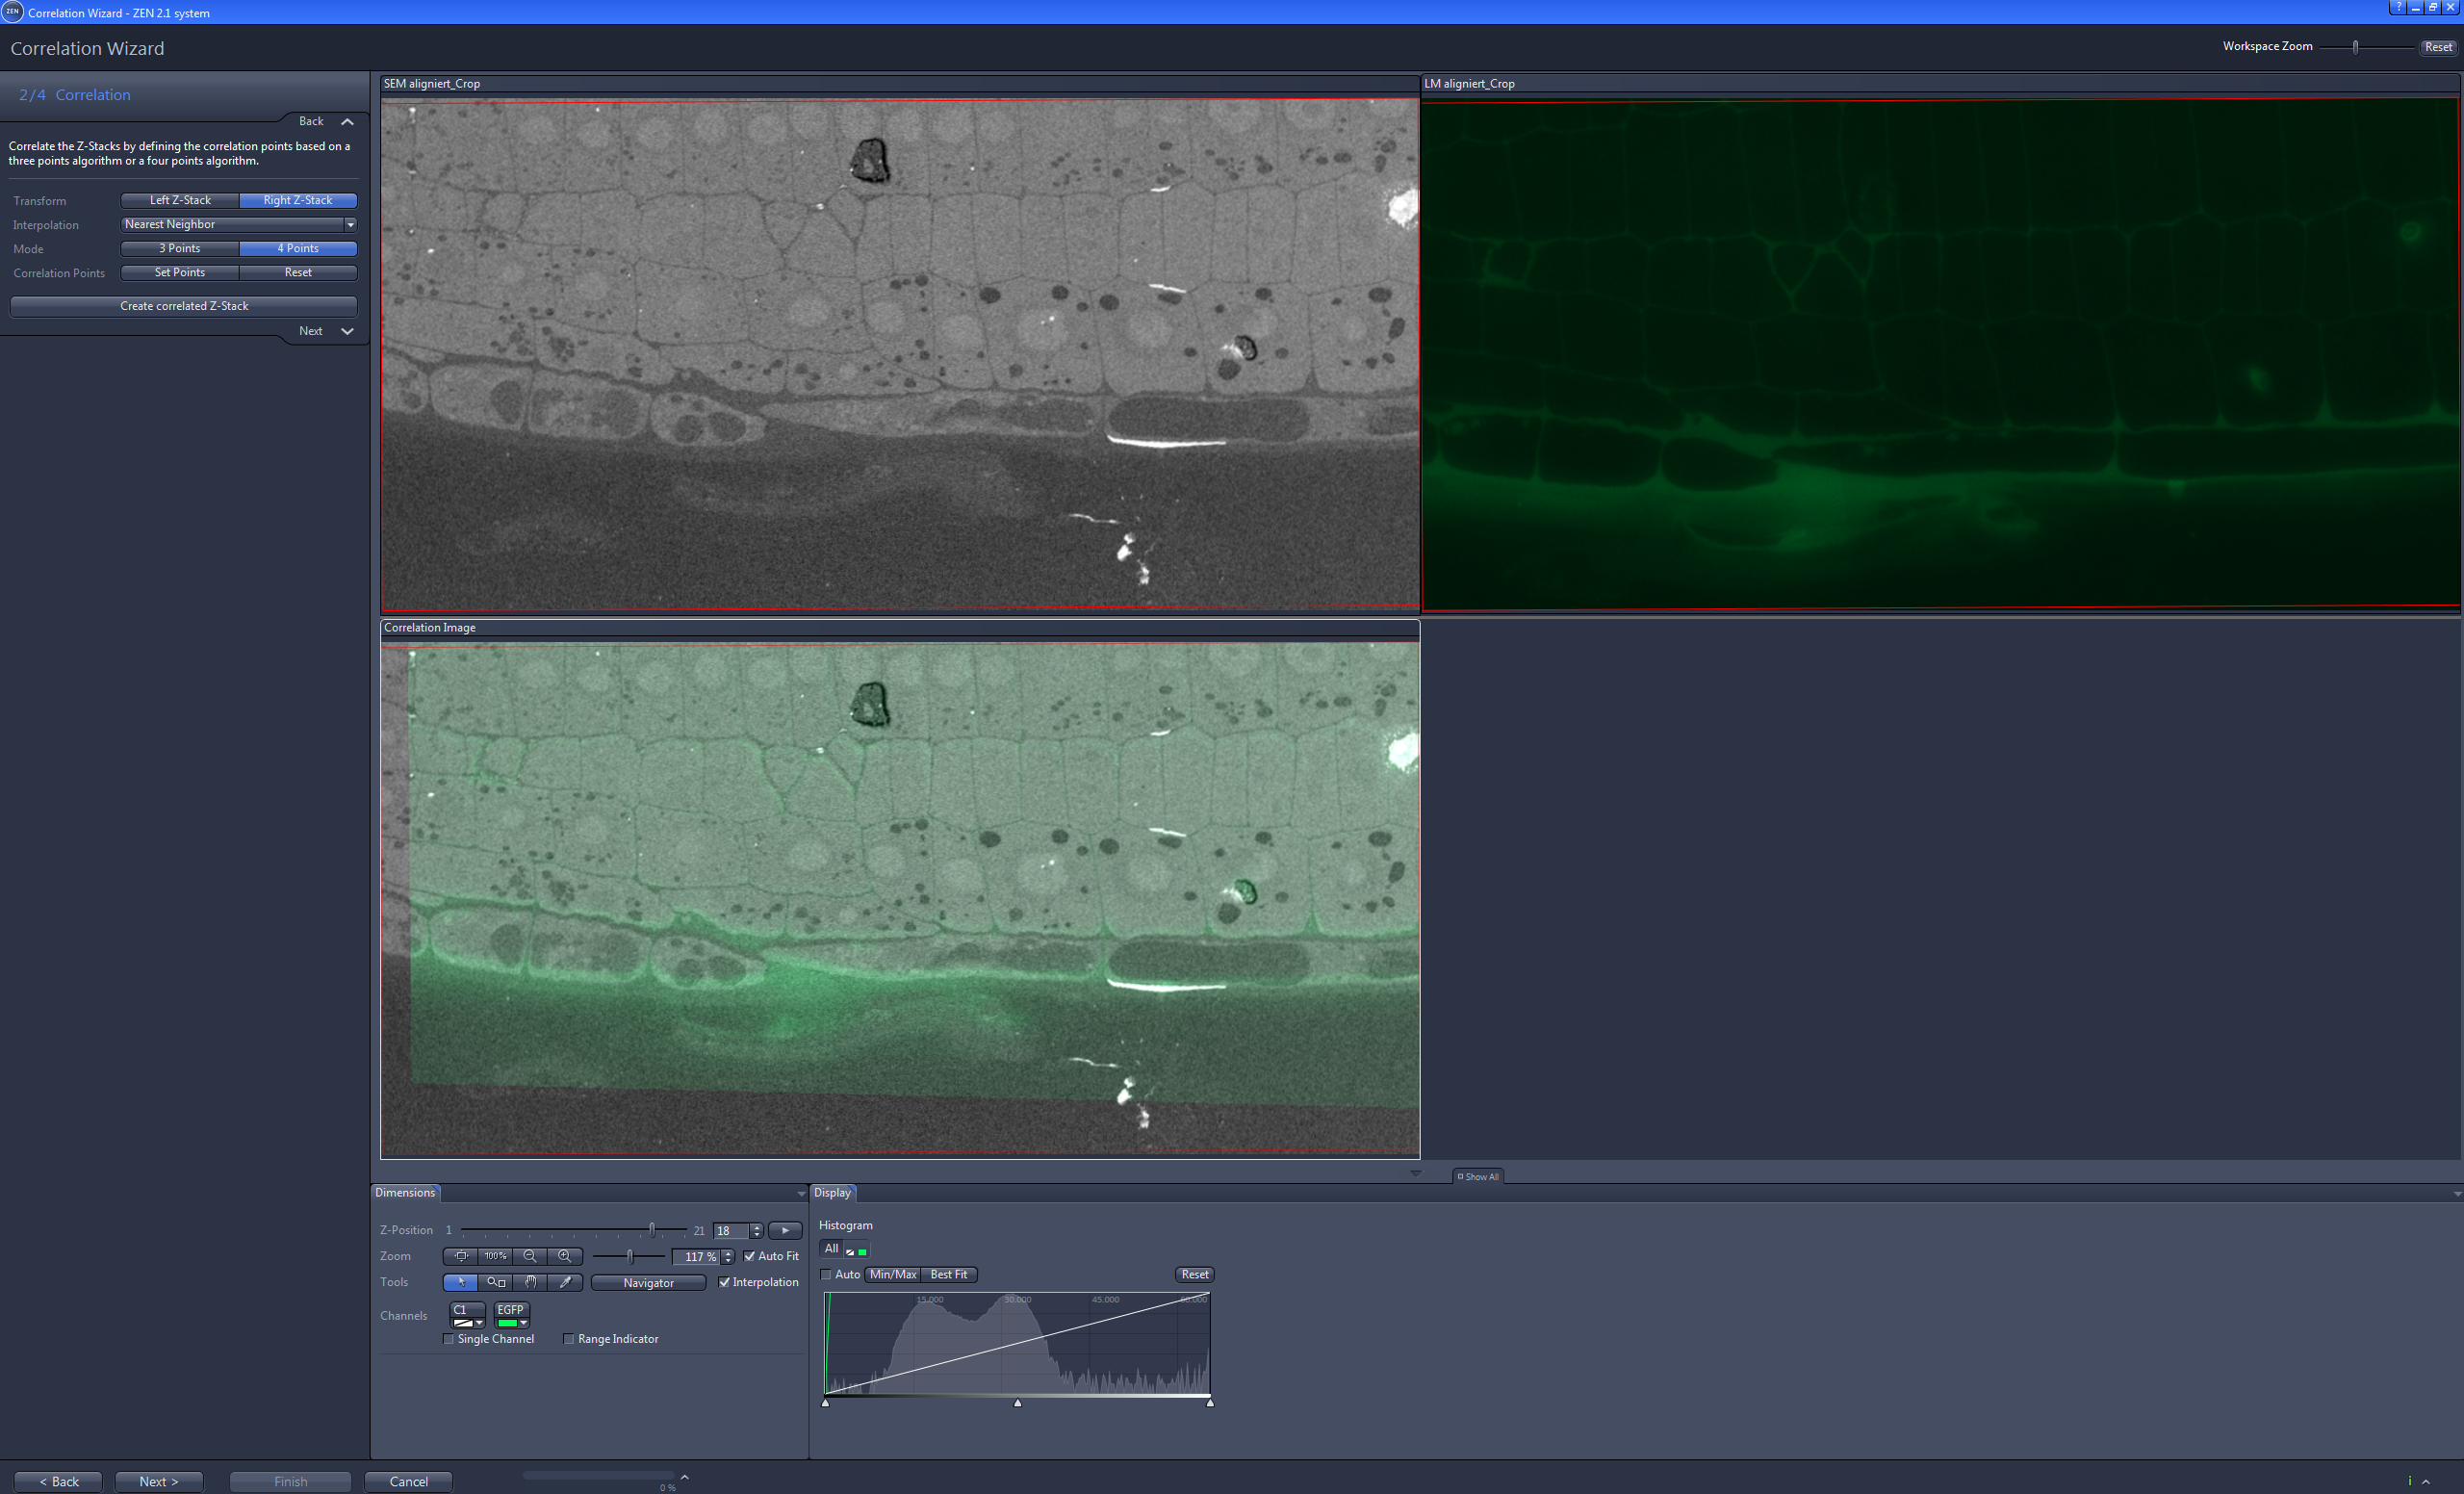This screenshot has width=2464, height=1494.
Task: Set zoom to 100% with the 100% icon
Action: (x=496, y=1256)
